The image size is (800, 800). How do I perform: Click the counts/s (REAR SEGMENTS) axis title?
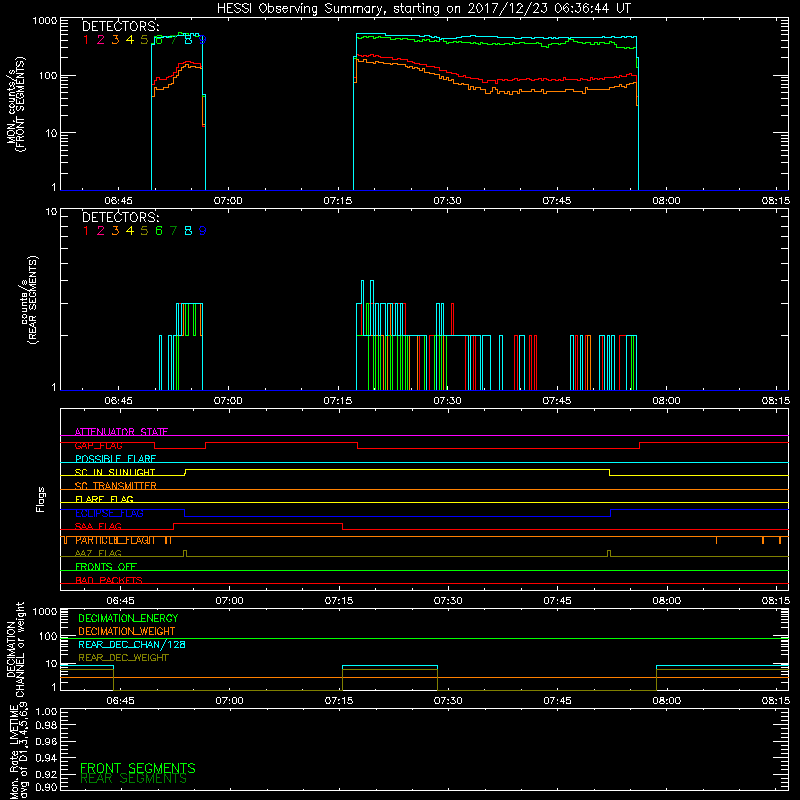pos(29,300)
